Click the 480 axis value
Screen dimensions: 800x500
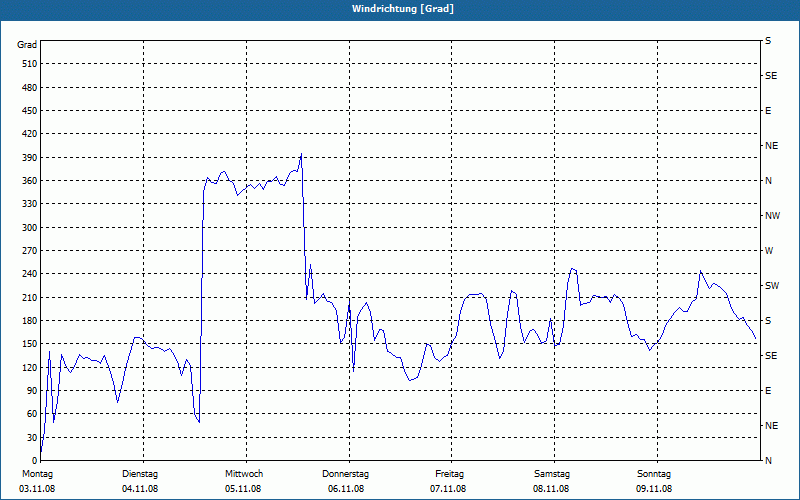tap(29, 88)
